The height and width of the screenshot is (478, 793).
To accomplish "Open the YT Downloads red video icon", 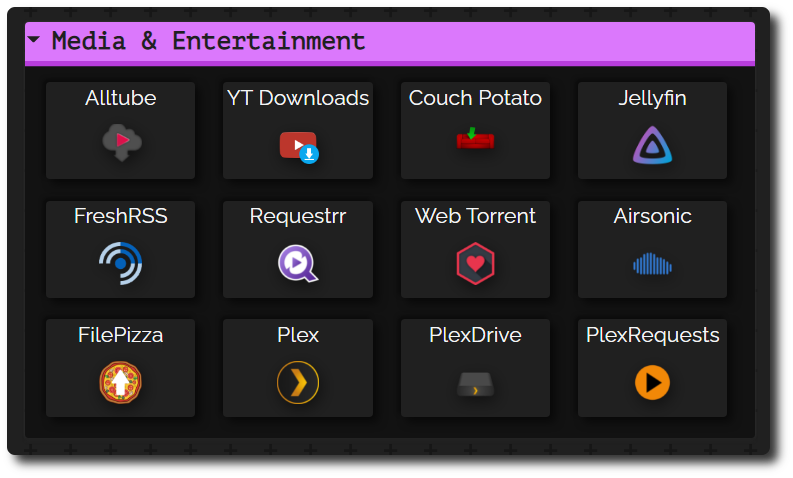I will coord(298,146).
